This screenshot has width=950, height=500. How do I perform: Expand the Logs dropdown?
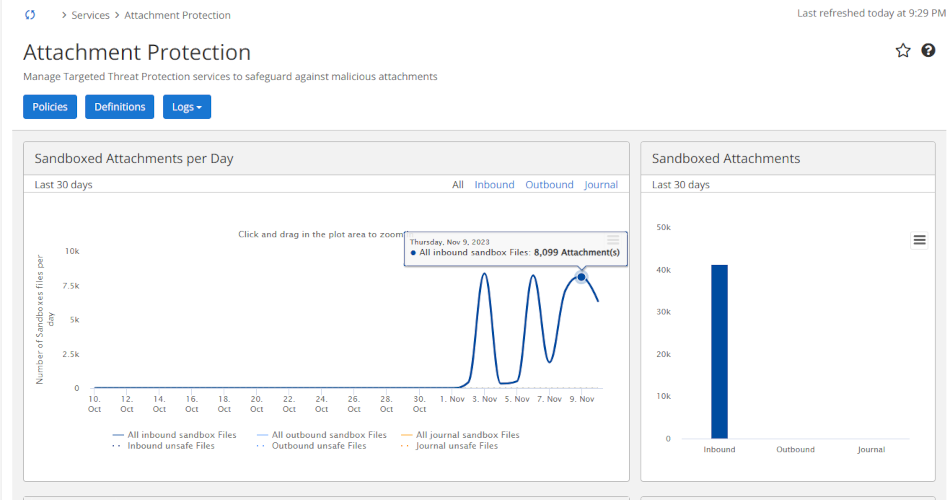coord(187,107)
